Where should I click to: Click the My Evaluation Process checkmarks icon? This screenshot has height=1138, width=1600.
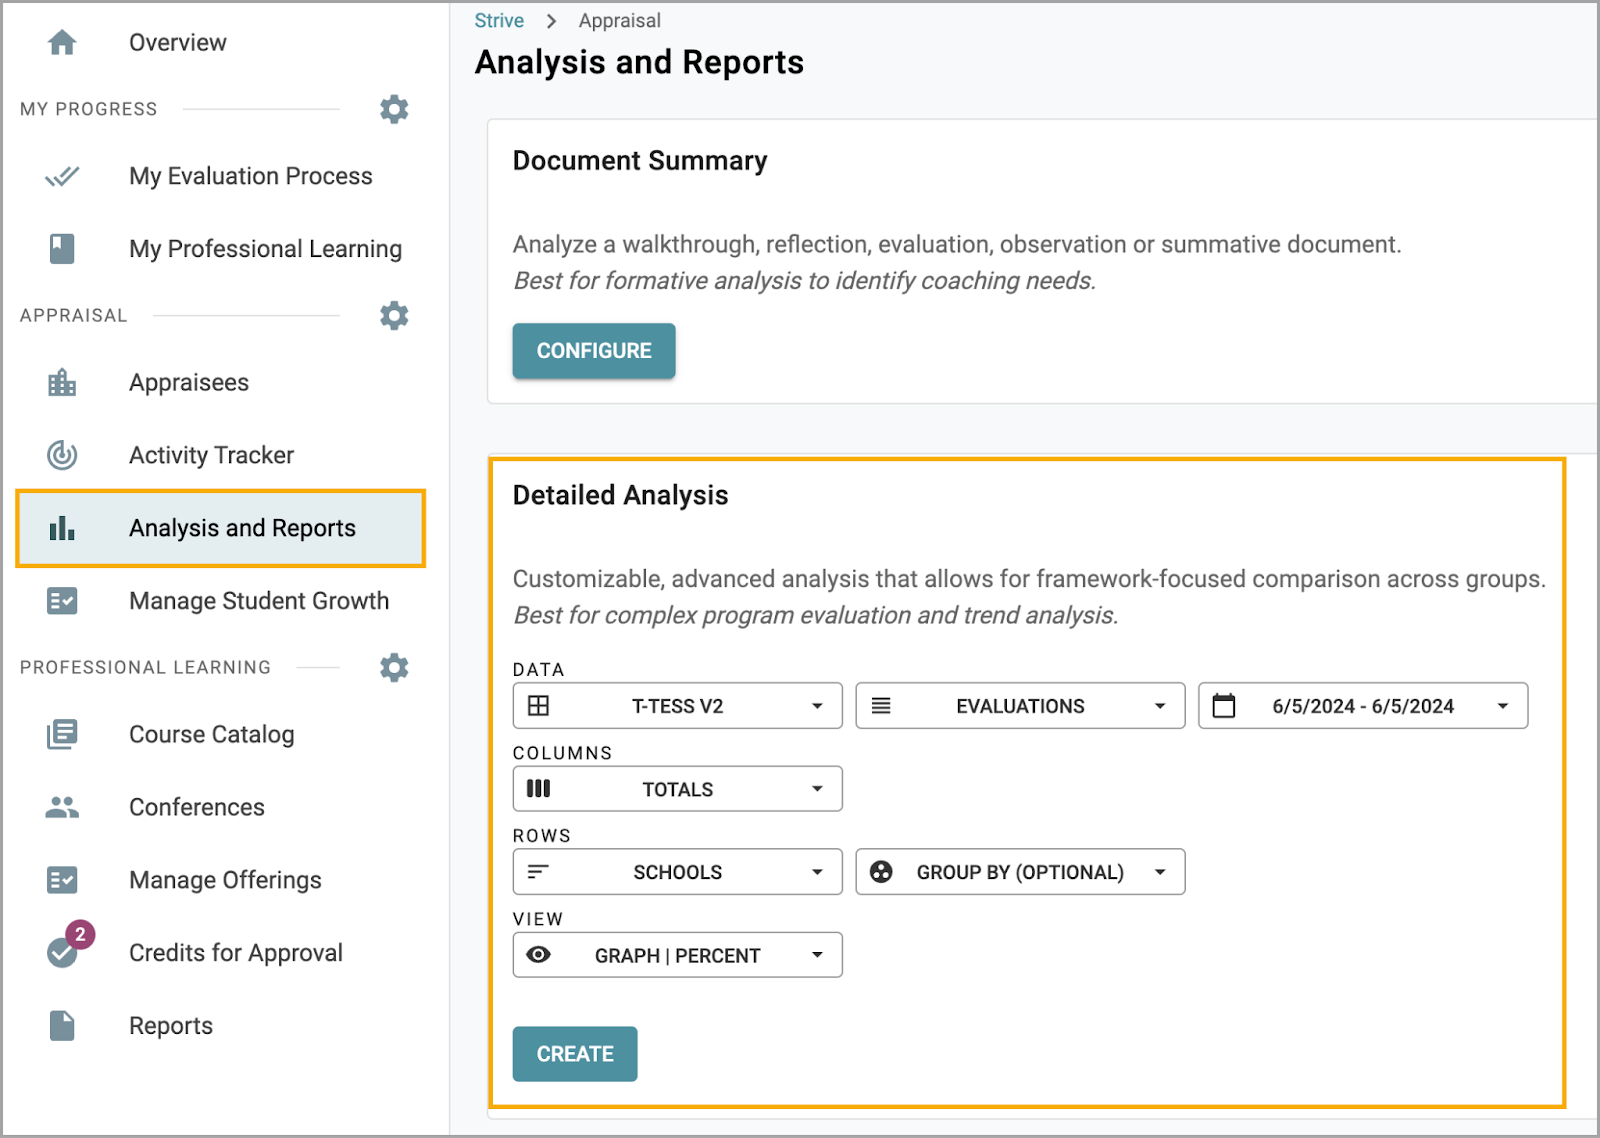click(x=62, y=176)
